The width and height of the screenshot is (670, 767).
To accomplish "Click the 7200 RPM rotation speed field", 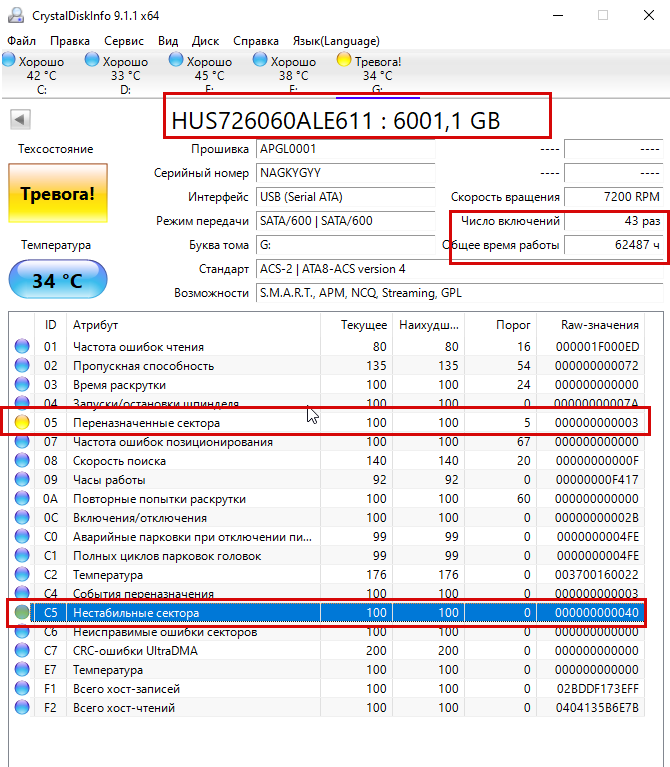I will click(x=614, y=197).
